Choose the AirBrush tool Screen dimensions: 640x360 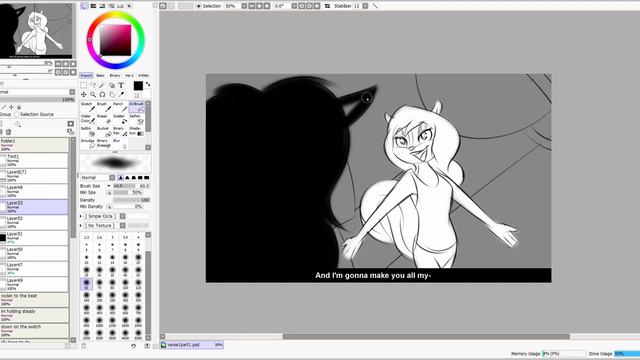(x=137, y=107)
